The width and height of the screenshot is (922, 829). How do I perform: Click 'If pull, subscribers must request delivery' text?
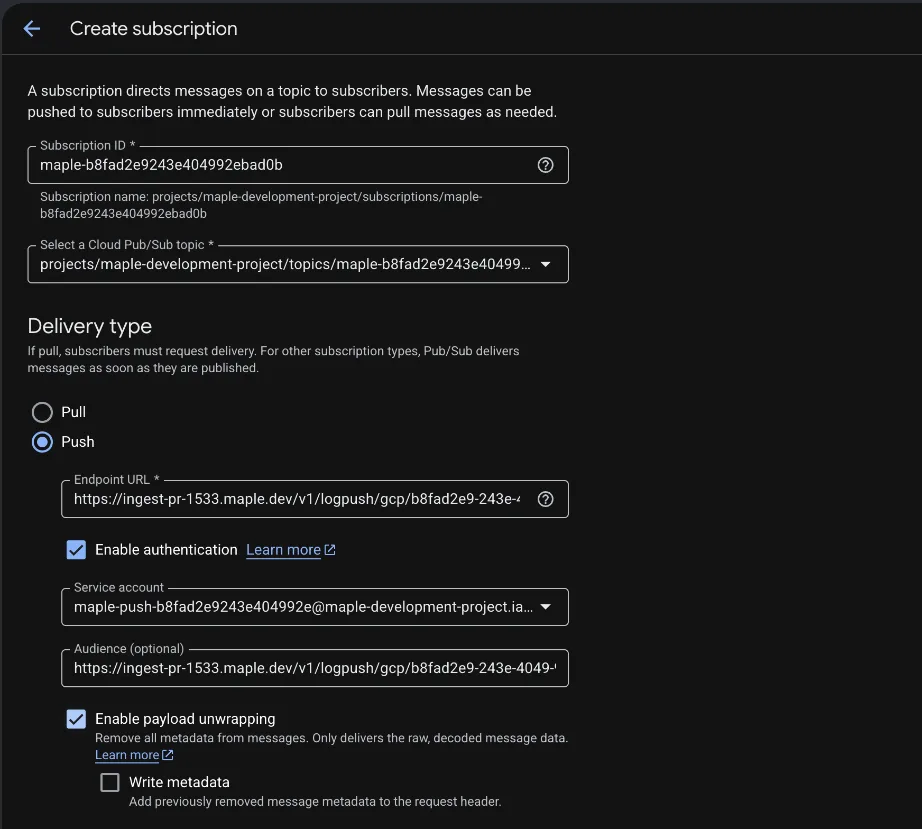[273, 359]
